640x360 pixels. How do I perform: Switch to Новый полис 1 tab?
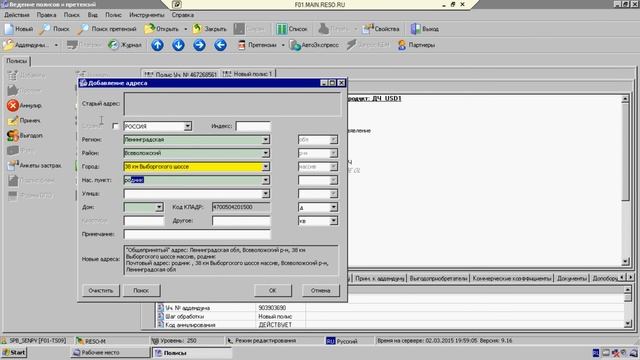point(248,74)
